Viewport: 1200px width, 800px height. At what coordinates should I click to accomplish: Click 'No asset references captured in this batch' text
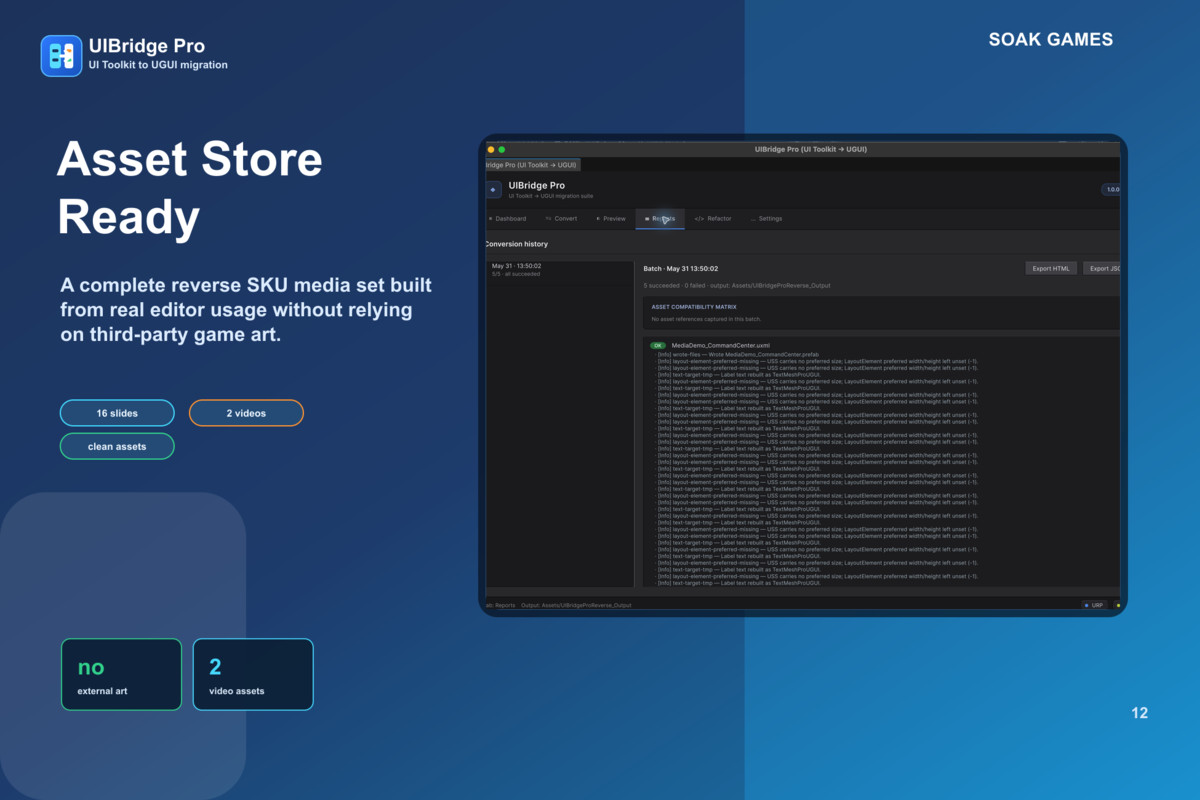pos(706,319)
